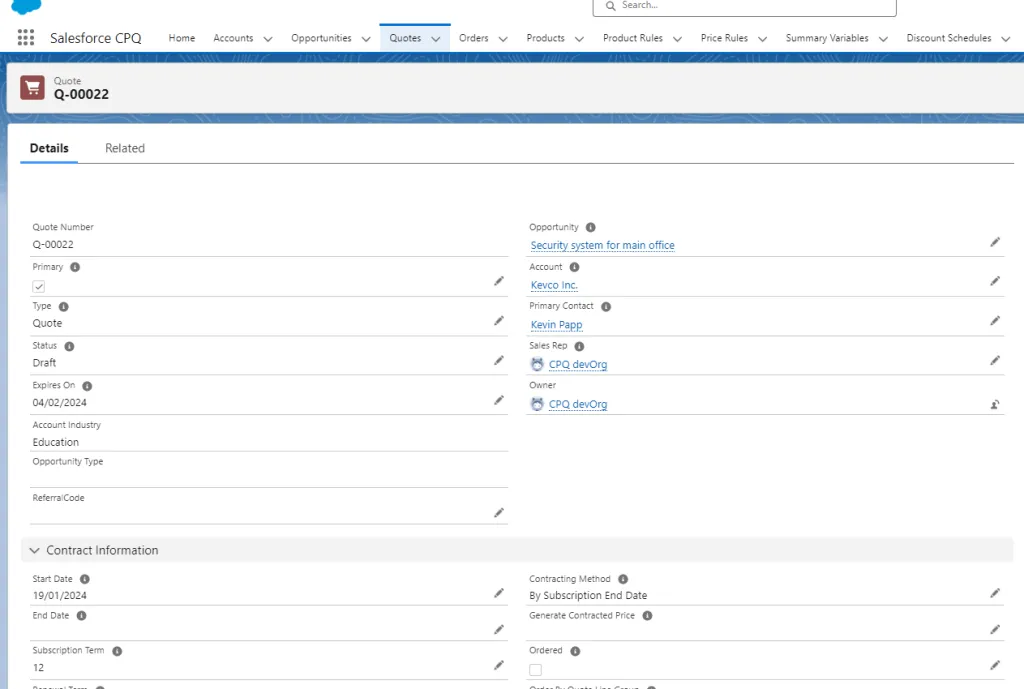Open Security system for main office link
Image resolution: width=1024 pixels, height=689 pixels.
pos(602,245)
